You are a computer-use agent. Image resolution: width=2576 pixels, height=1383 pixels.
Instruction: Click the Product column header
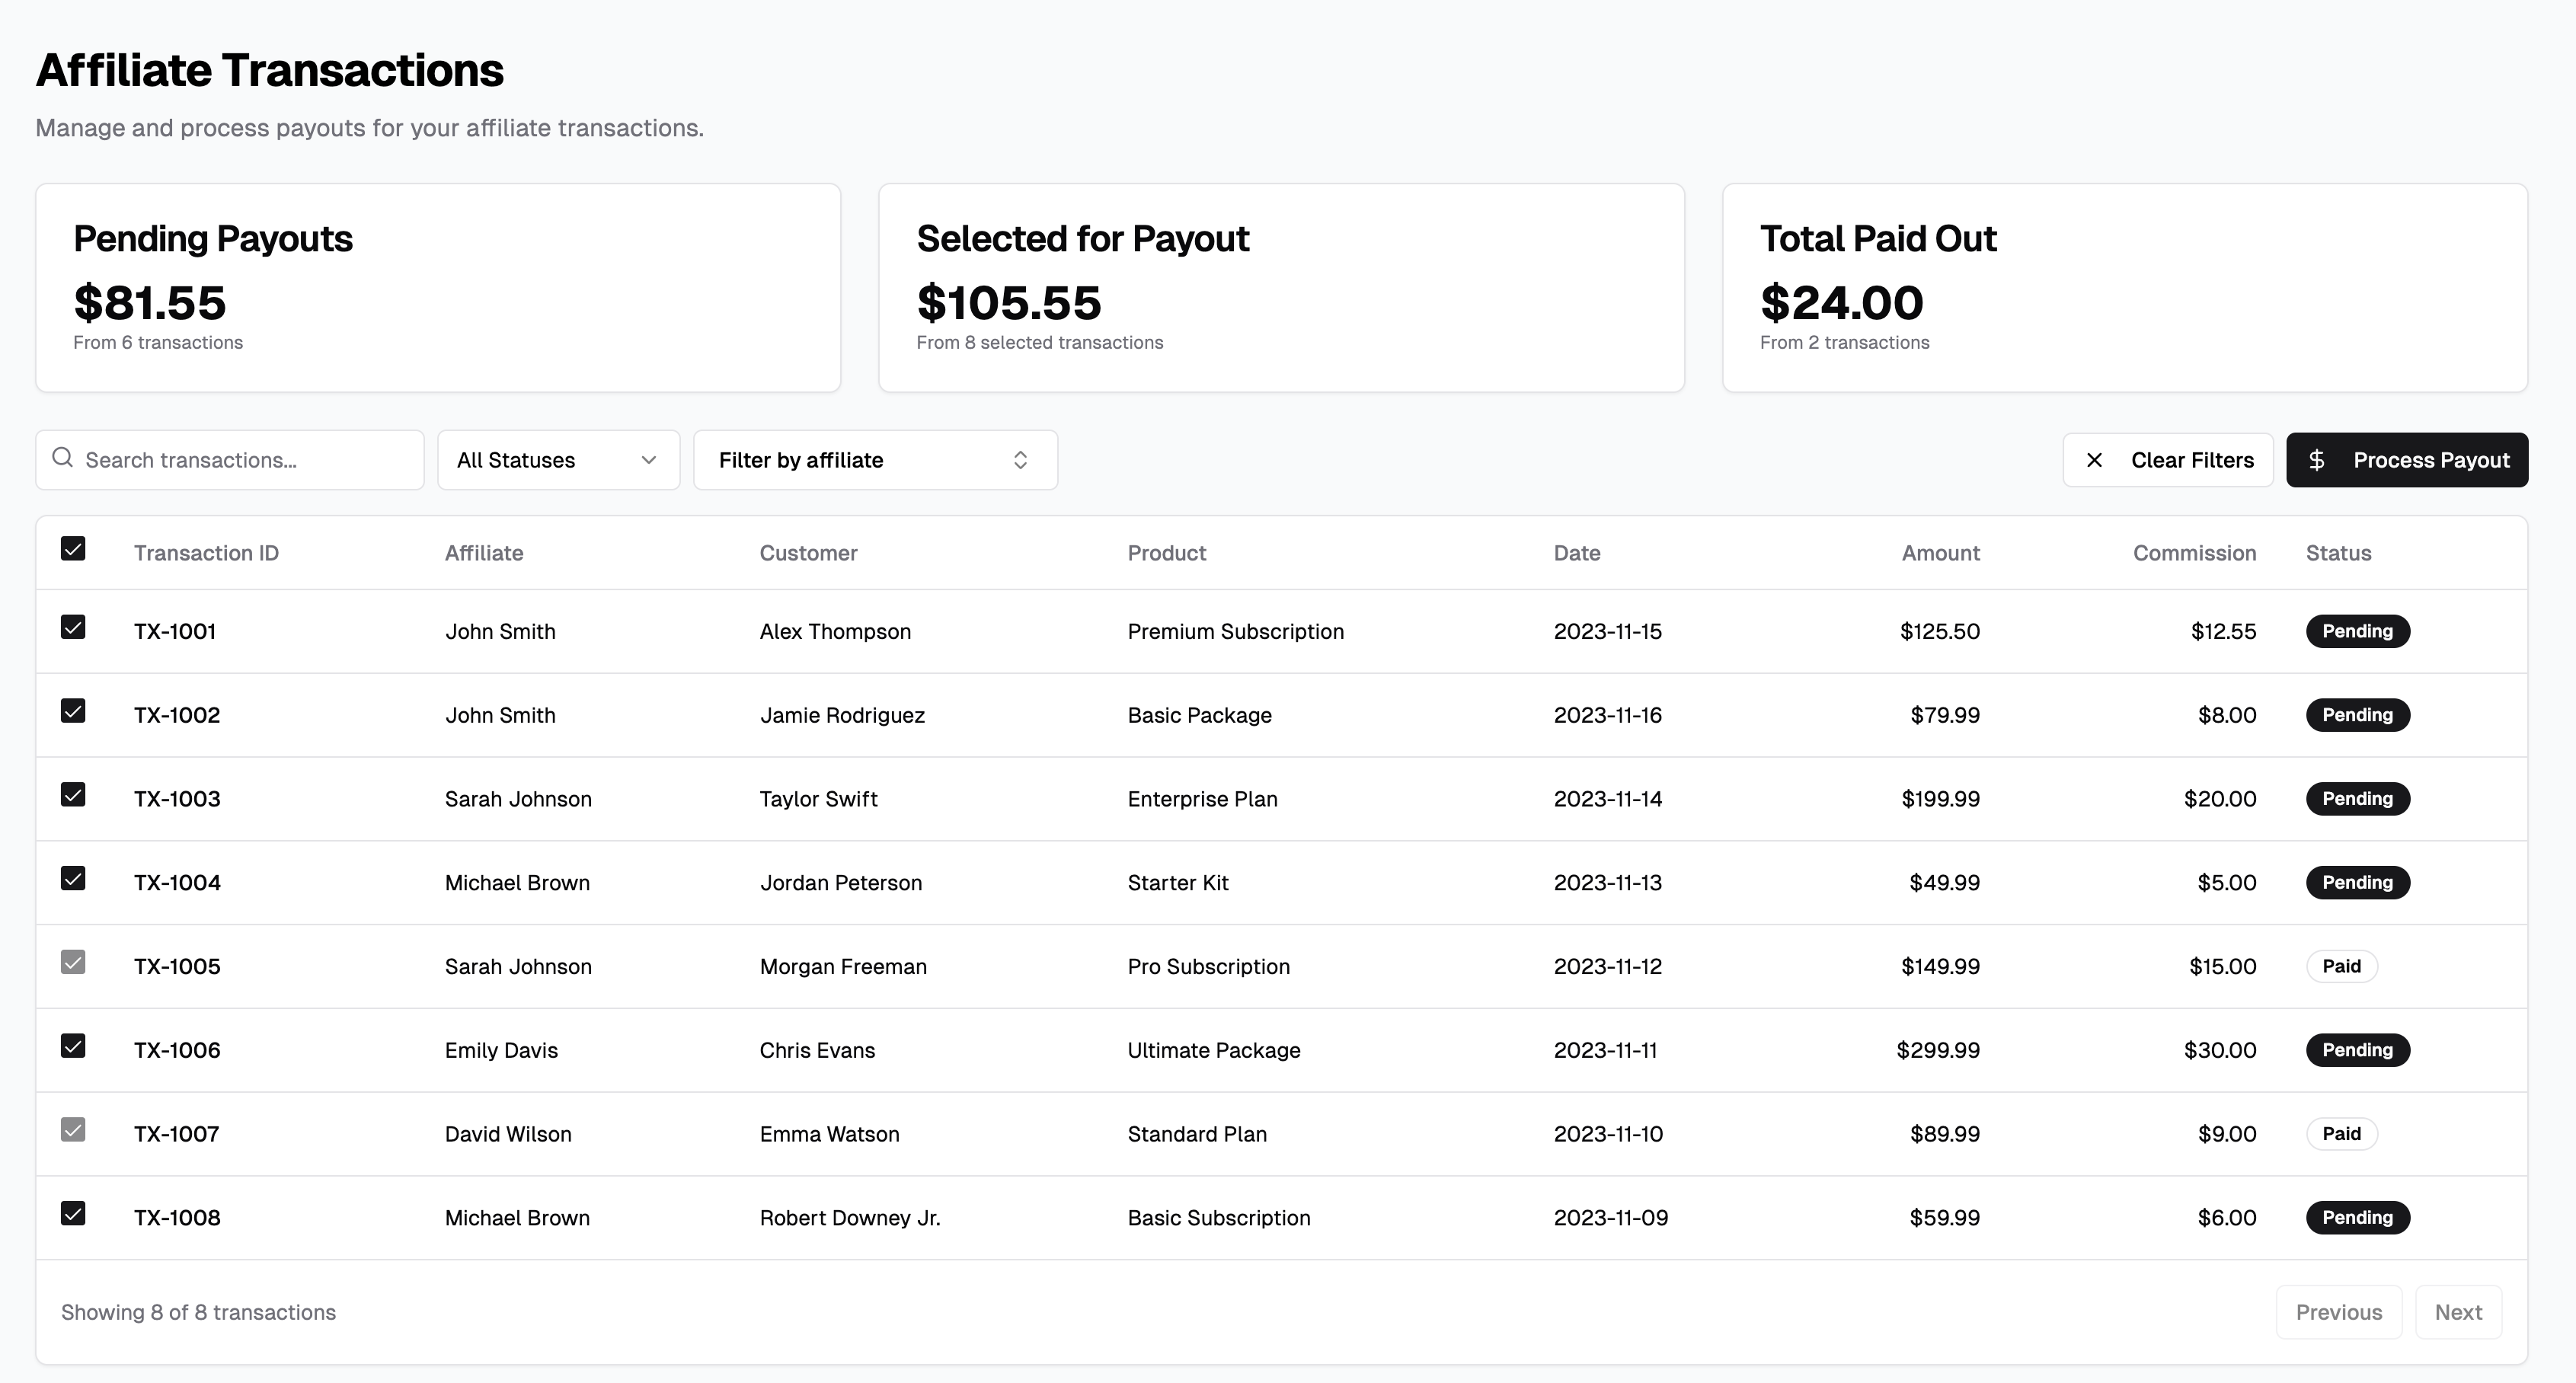pyautogui.click(x=1167, y=553)
